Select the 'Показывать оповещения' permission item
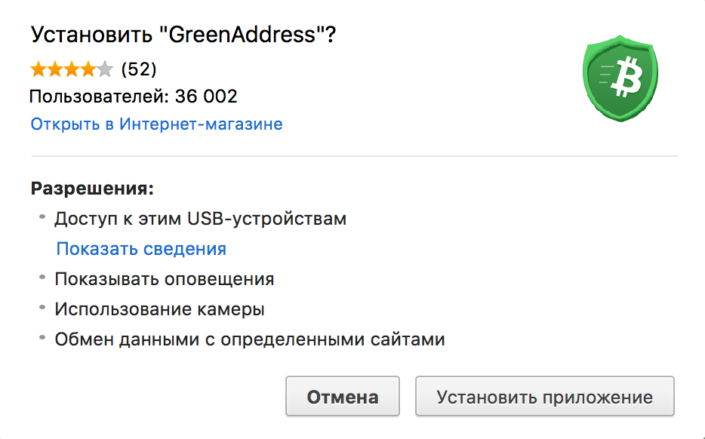The width and height of the screenshot is (705, 439). click(165, 279)
